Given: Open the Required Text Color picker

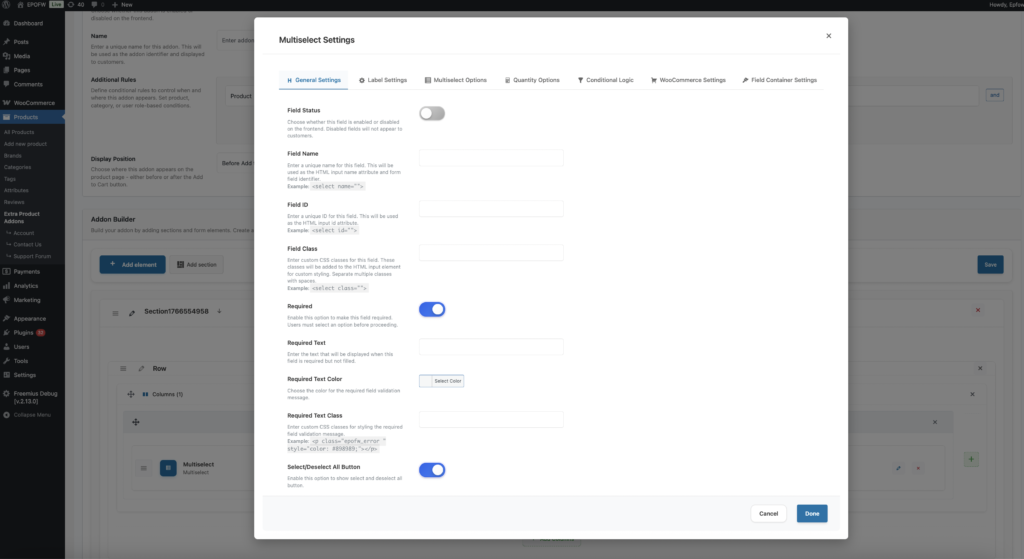Looking at the screenshot, I should click(x=441, y=381).
